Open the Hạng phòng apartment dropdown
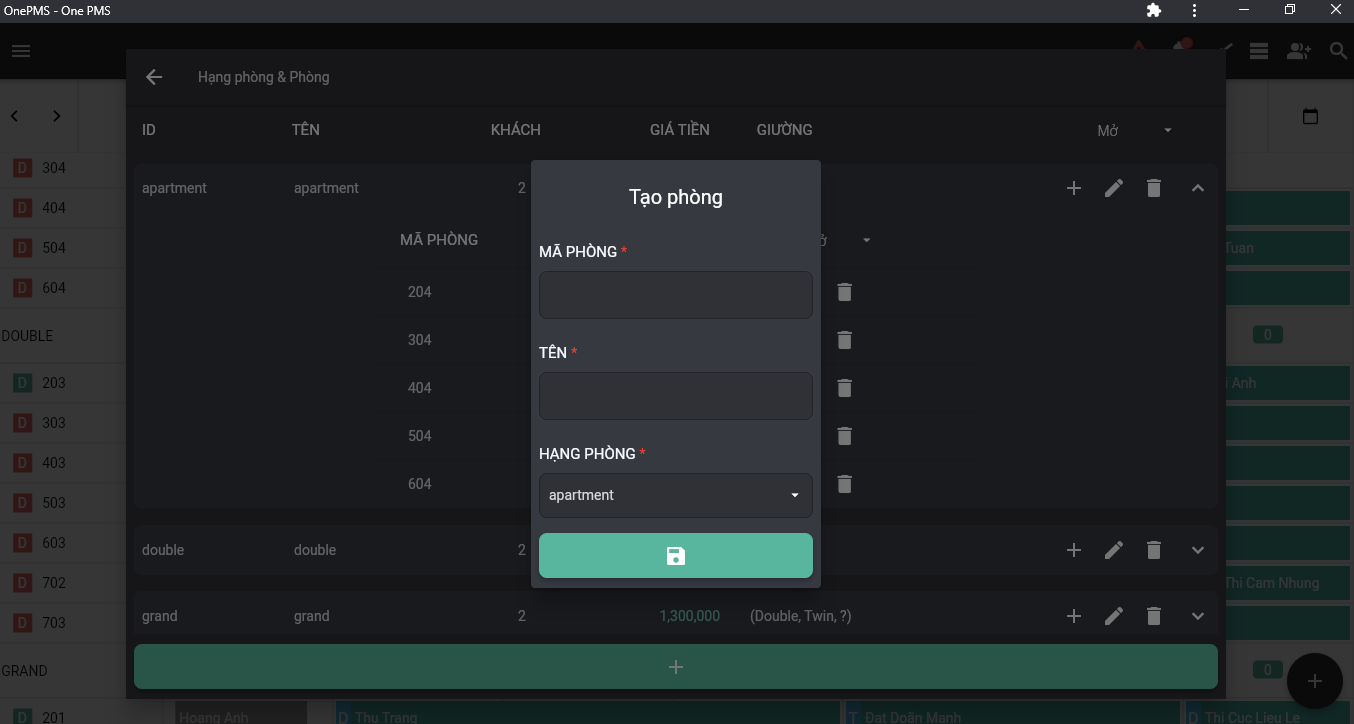 (x=676, y=495)
